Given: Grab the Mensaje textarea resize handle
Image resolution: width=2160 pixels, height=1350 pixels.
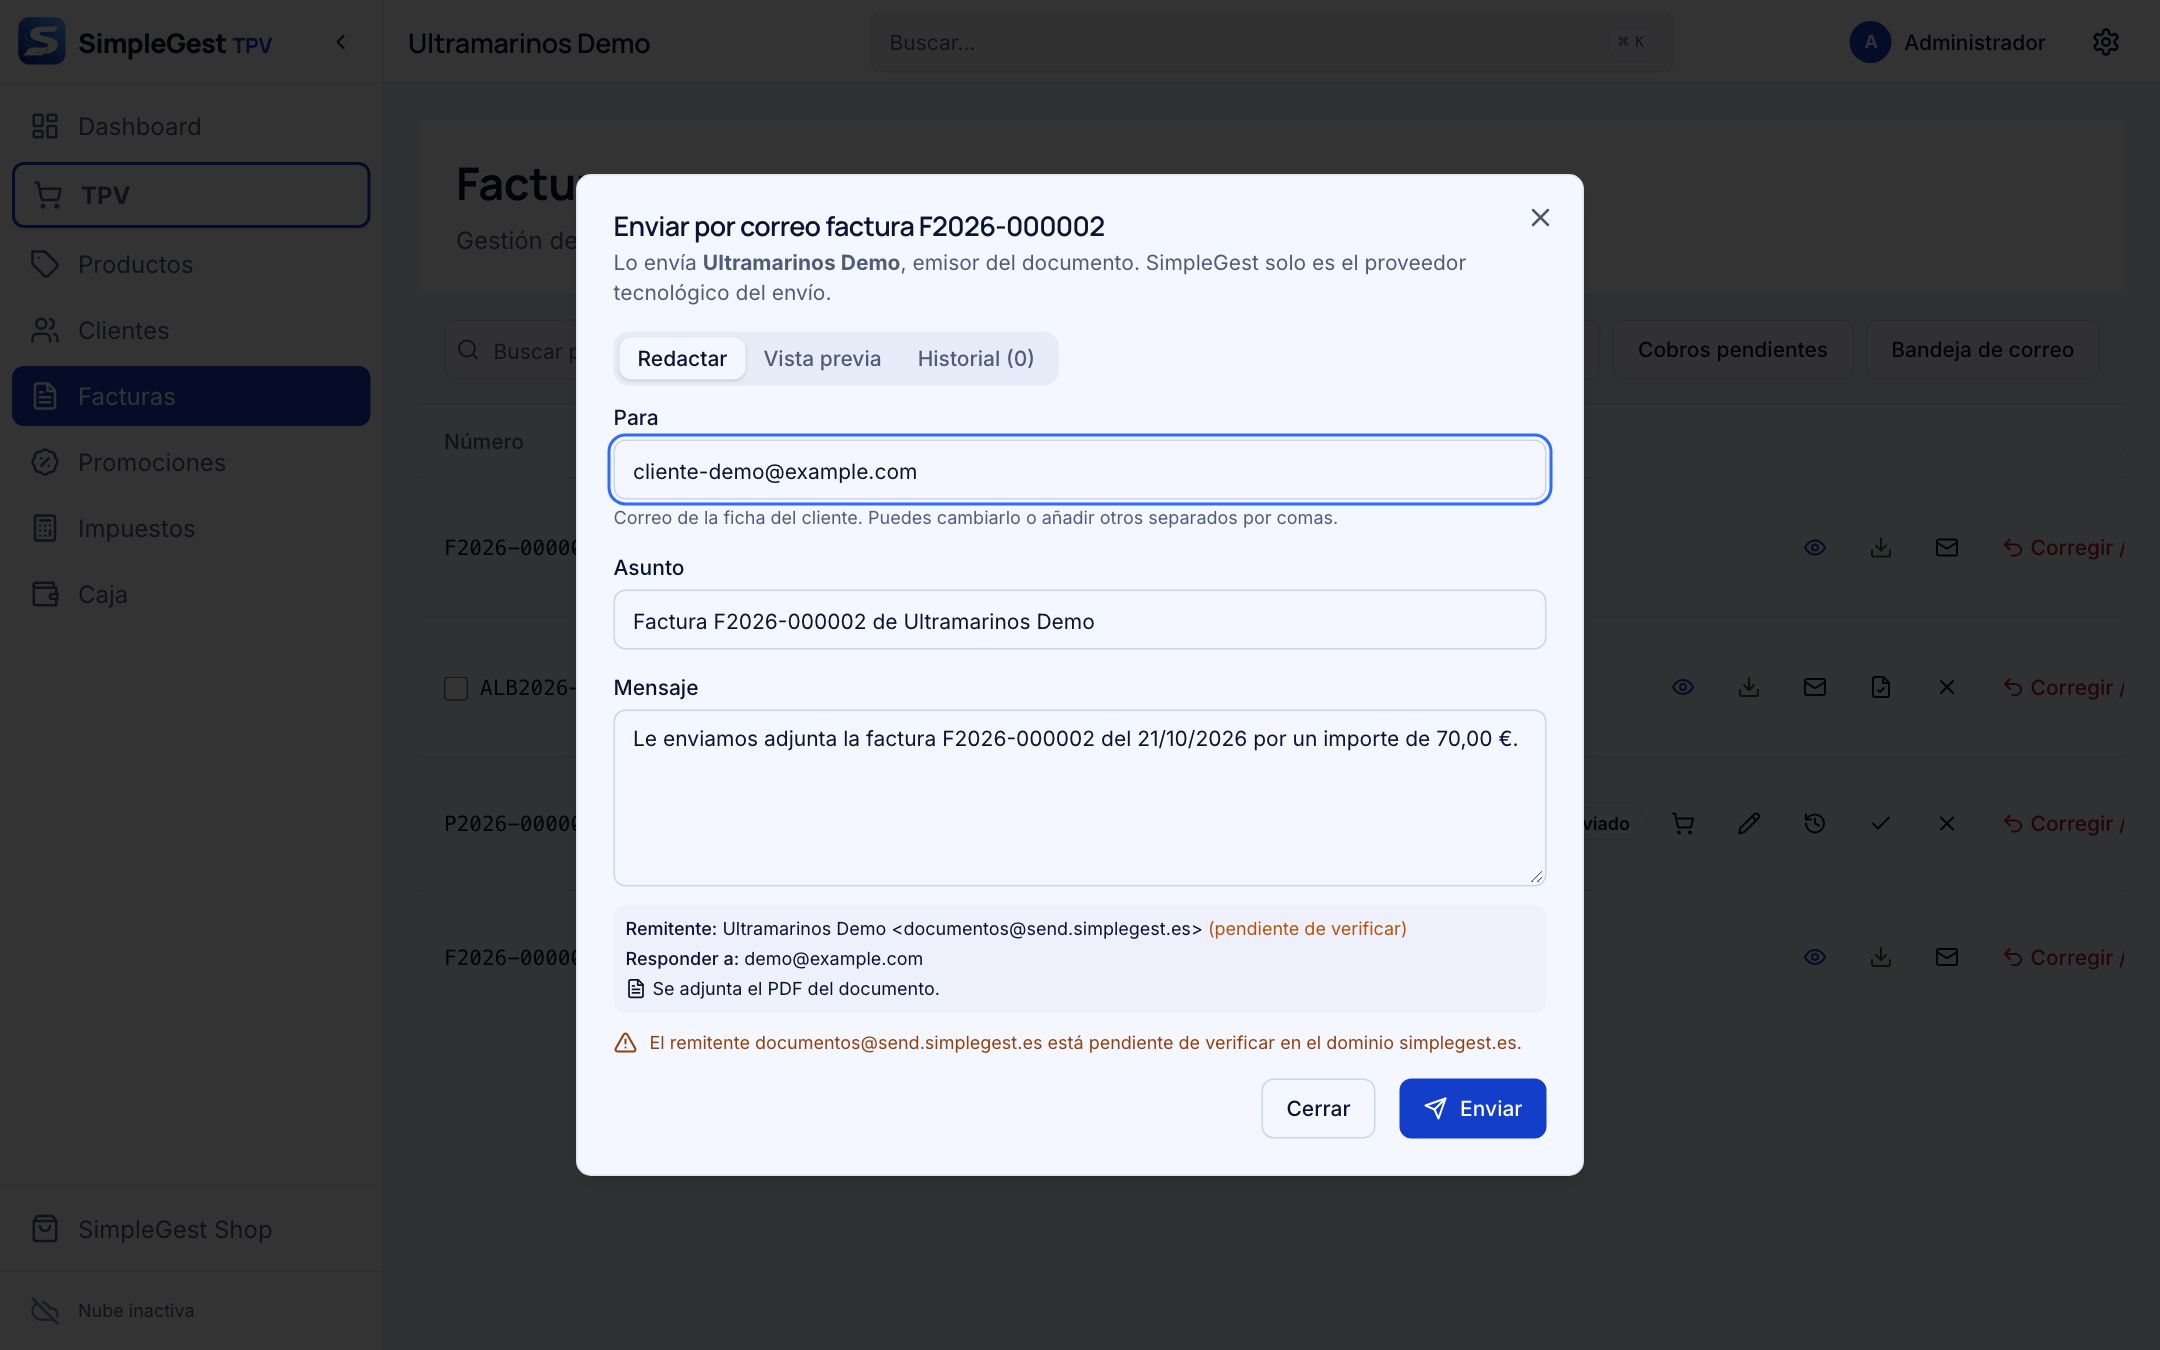Looking at the screenshot, I should (1536, 876).
